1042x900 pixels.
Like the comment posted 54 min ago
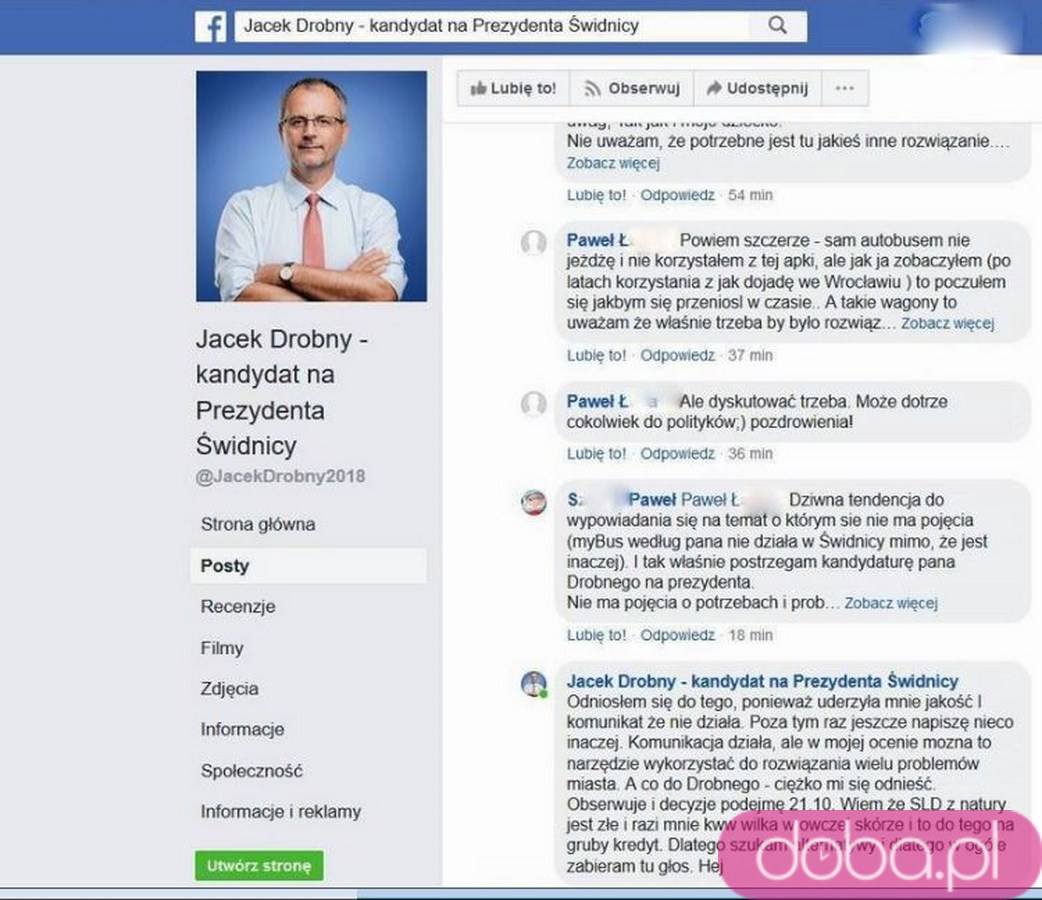pos(596,195)
